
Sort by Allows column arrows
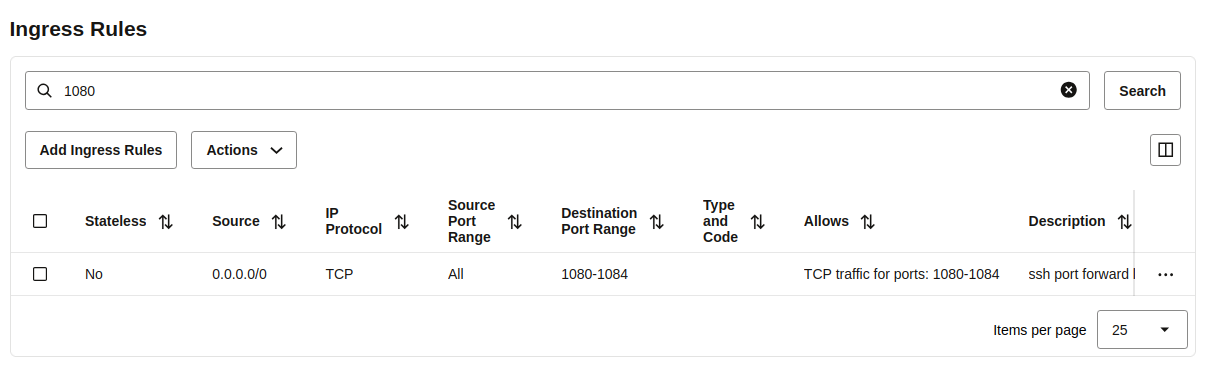tap(868, 222)
